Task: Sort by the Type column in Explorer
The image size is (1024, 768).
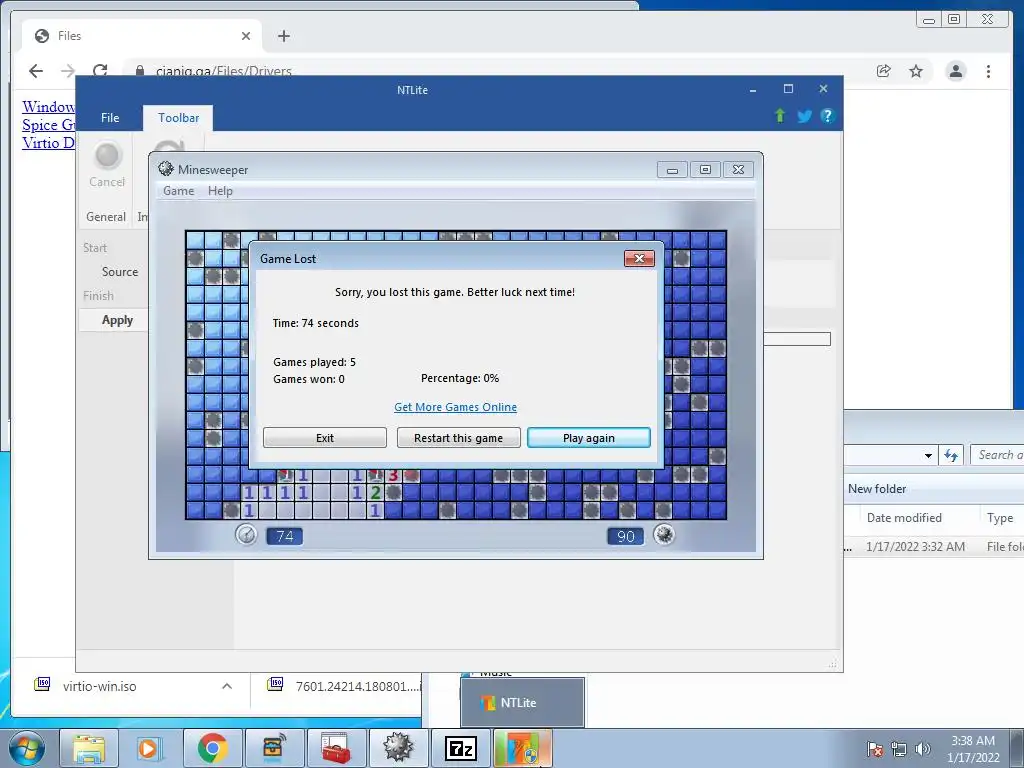Action: 1000,518
